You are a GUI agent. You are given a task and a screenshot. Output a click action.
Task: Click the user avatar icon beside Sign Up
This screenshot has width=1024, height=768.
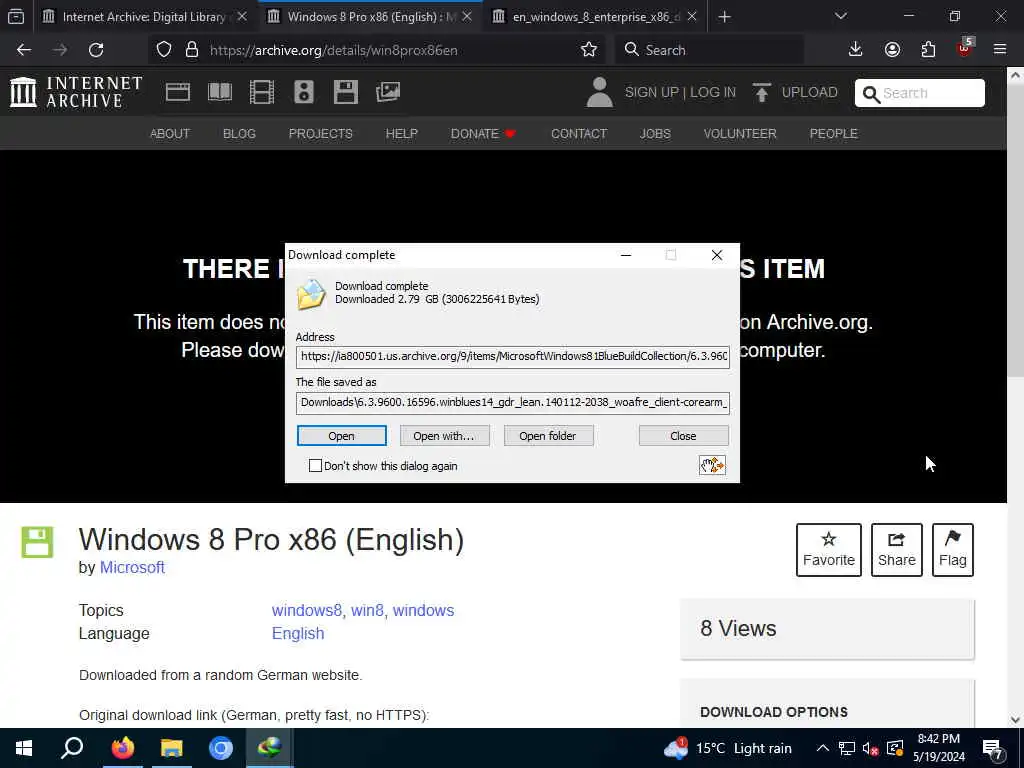599,92
